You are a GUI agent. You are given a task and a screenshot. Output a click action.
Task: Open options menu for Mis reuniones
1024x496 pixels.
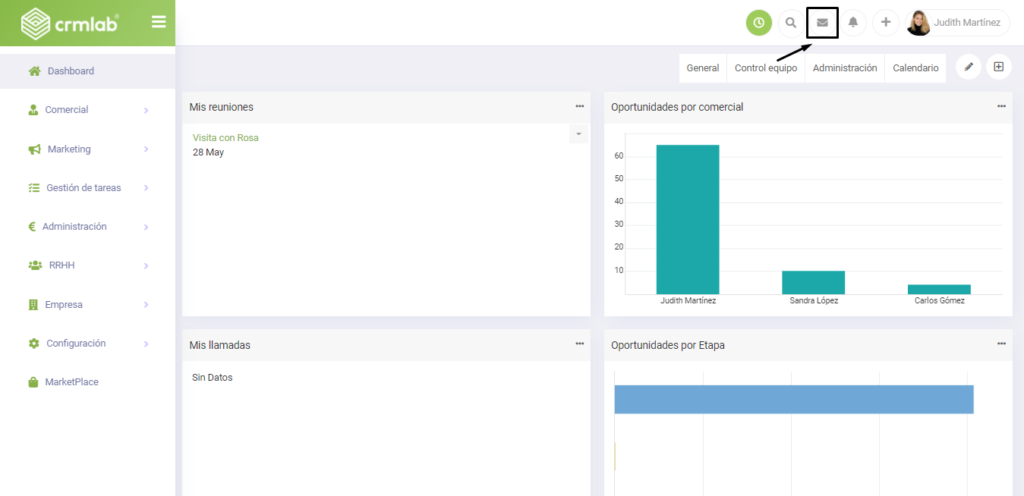coord(579,106)
